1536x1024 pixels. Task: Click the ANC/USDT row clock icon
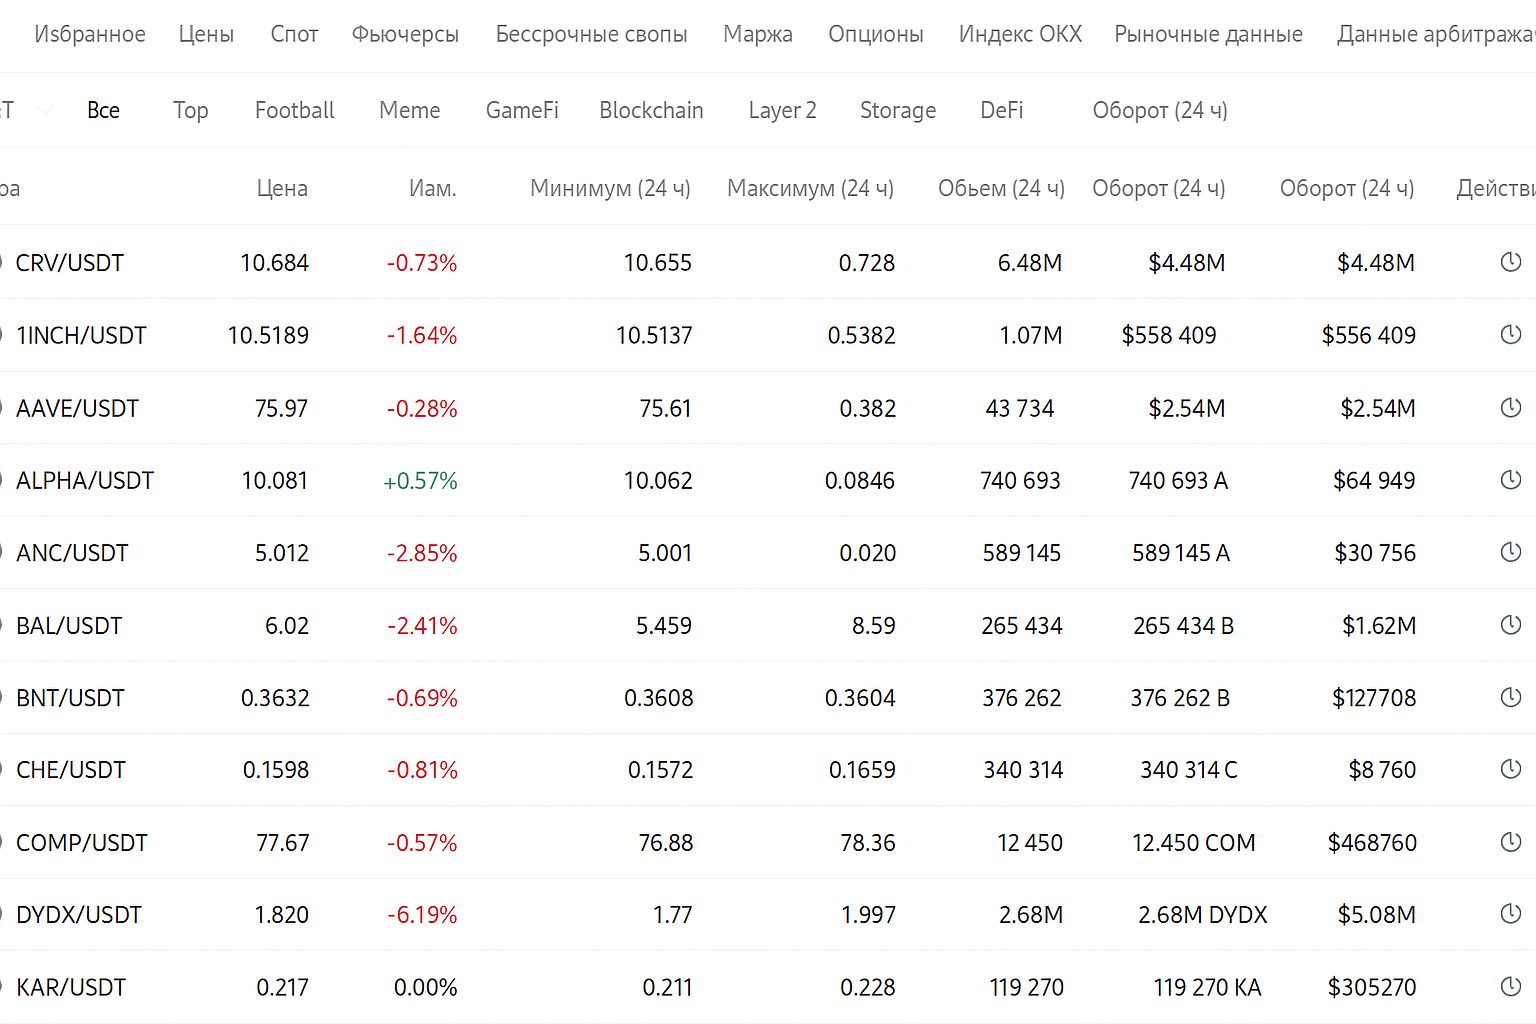coord(1511,552)
